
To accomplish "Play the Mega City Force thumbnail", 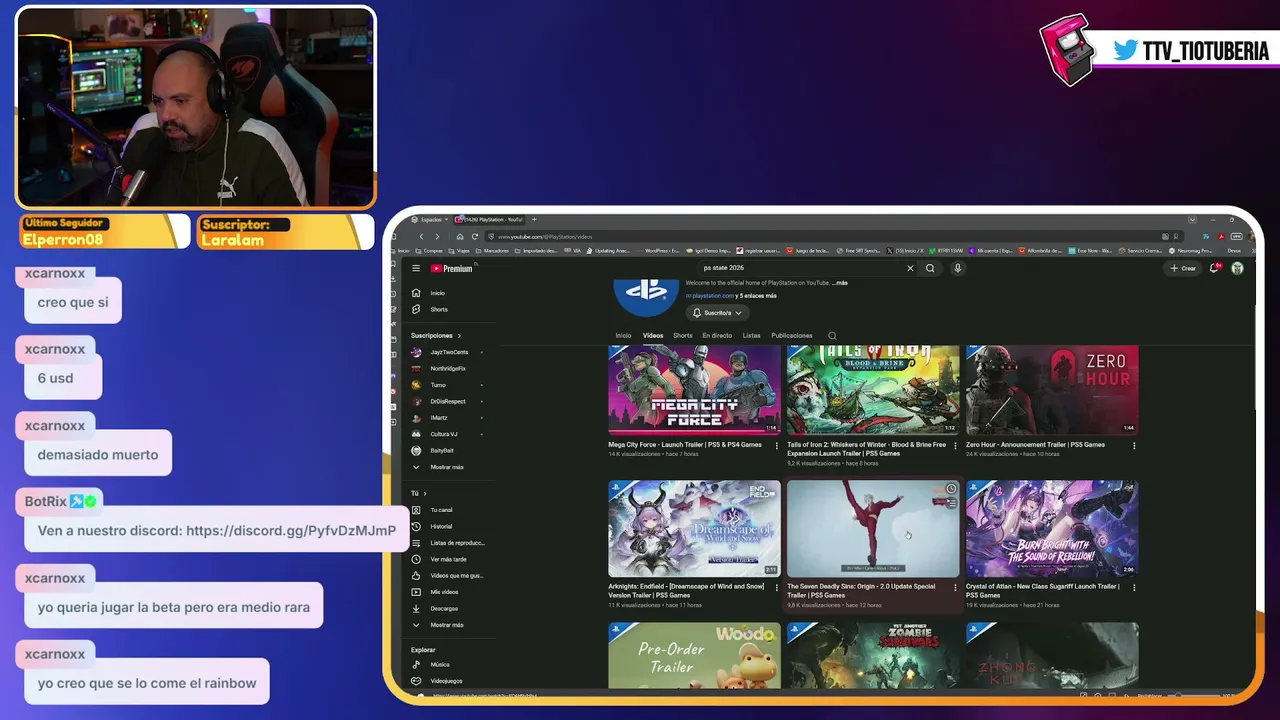I will (x=694, y=391).
